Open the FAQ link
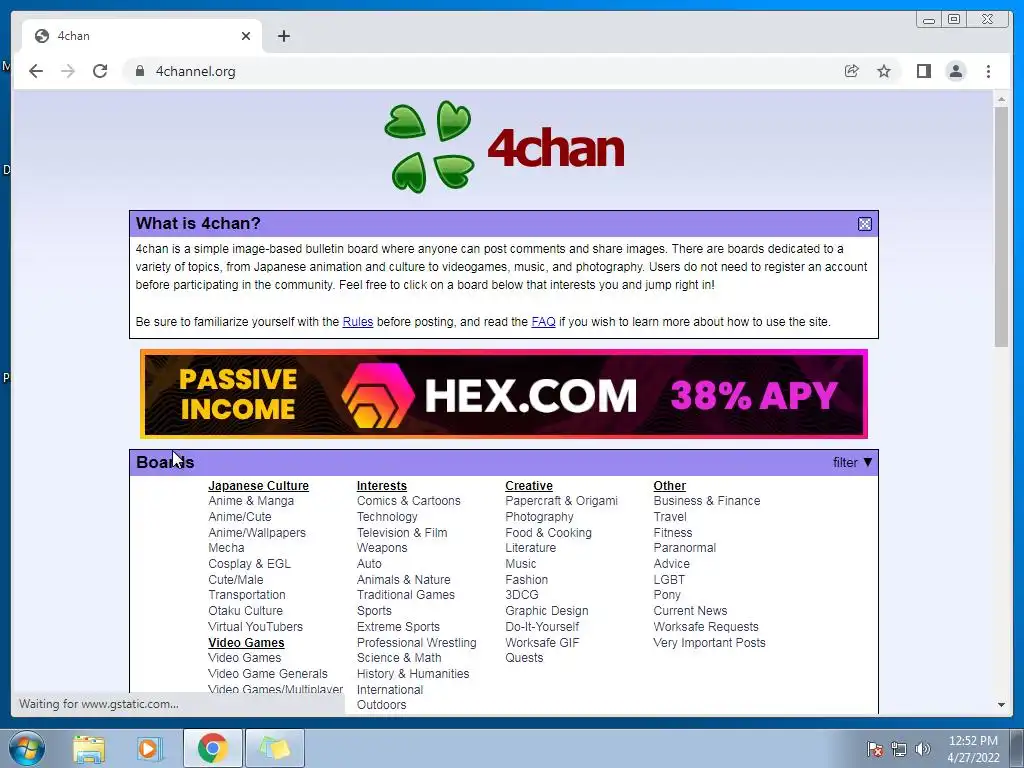Image resolution: width=1024 pixels, height=768 pixels. pyautogui.click(x=543, y=322)
